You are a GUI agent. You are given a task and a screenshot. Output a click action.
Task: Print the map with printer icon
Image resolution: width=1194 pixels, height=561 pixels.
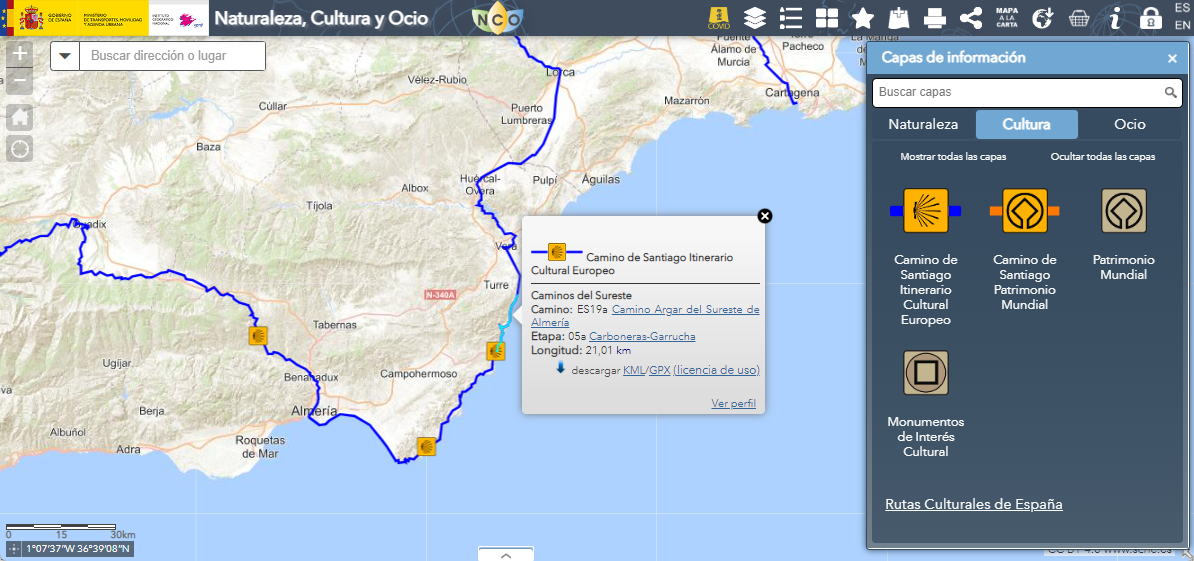tap(935, 18)
